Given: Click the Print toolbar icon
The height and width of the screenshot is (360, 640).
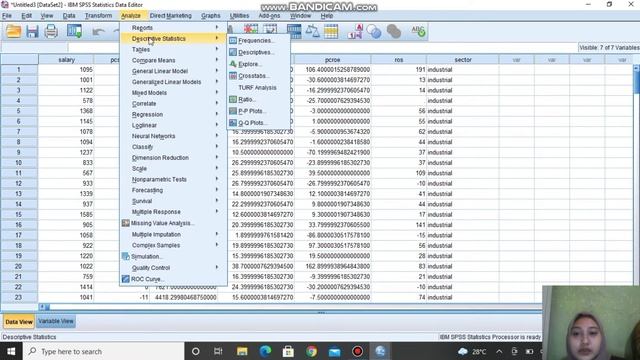Looking at the screenshot, I should [51, 31].
